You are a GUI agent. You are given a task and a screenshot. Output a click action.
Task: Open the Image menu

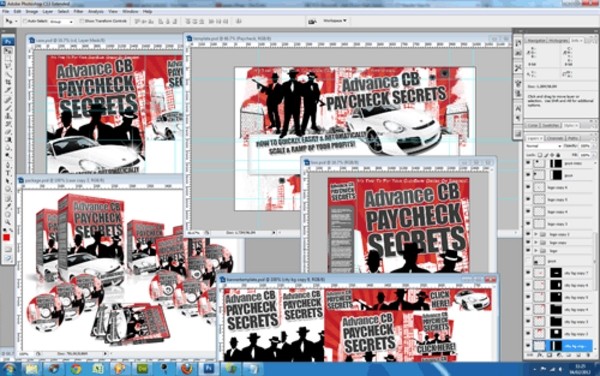pos(32,11)
